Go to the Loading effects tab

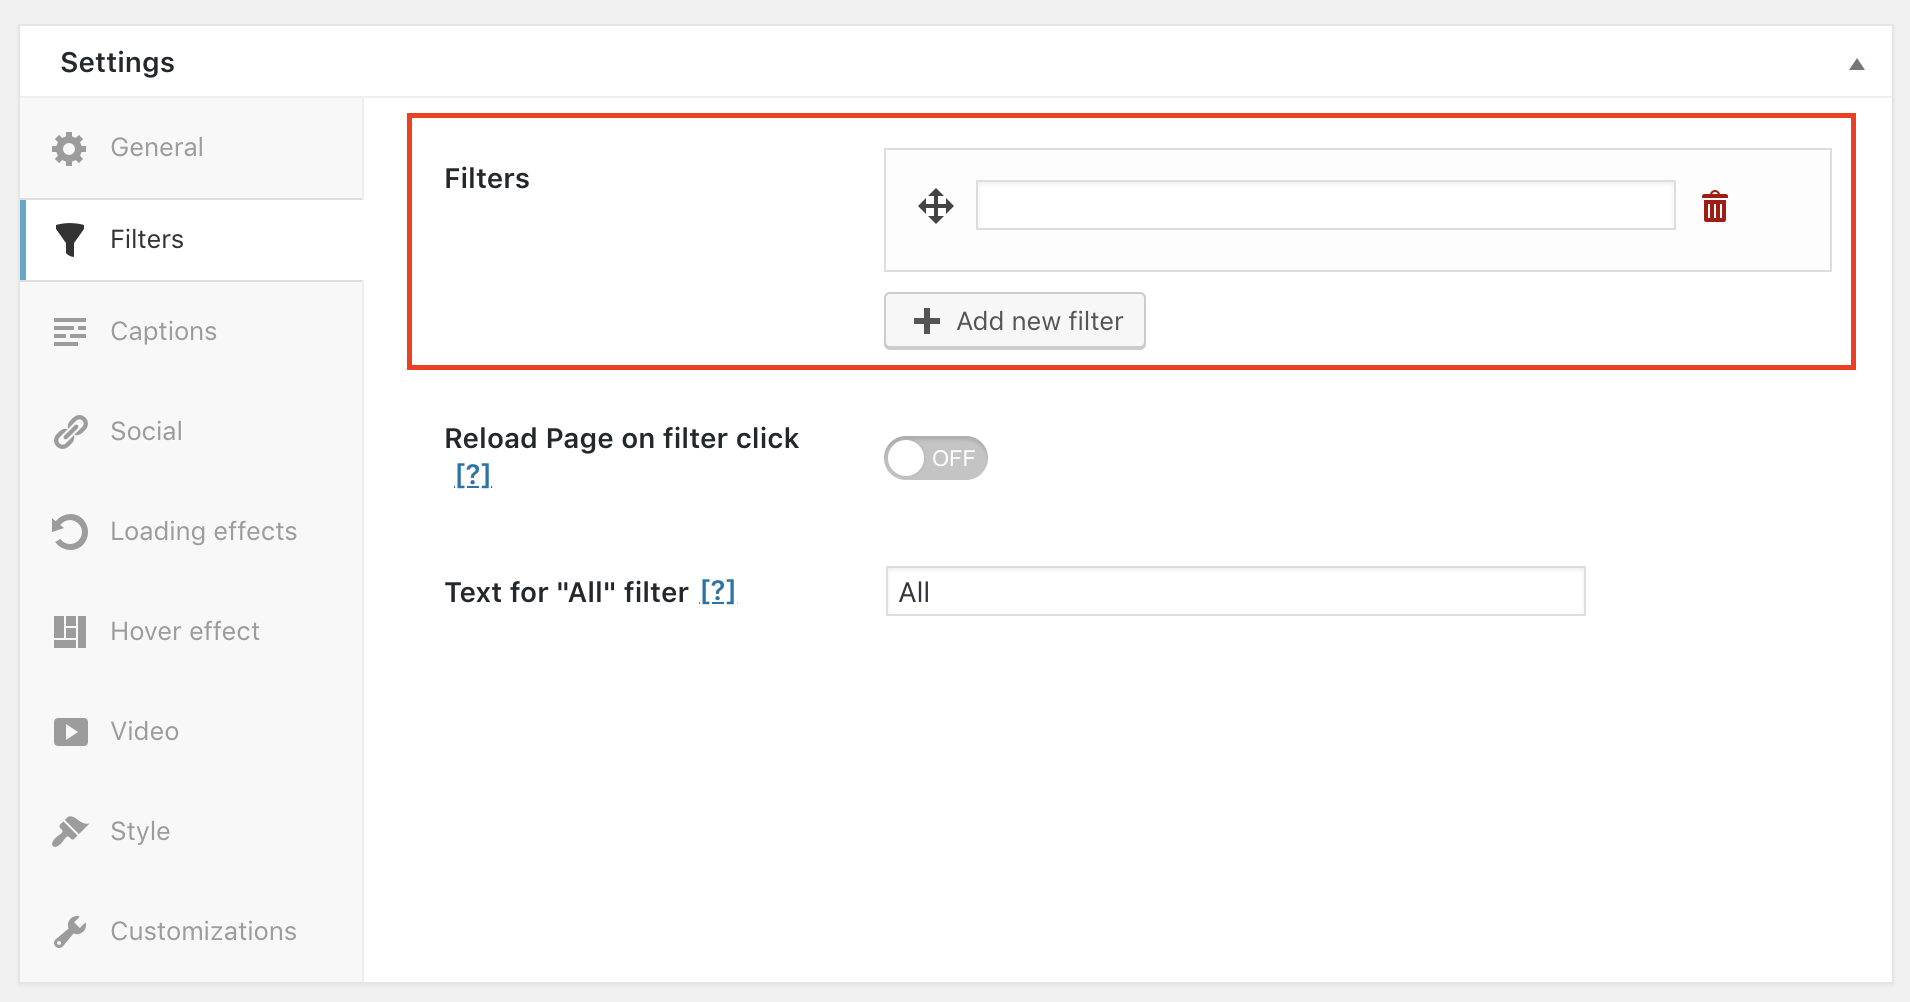(191, 532)
